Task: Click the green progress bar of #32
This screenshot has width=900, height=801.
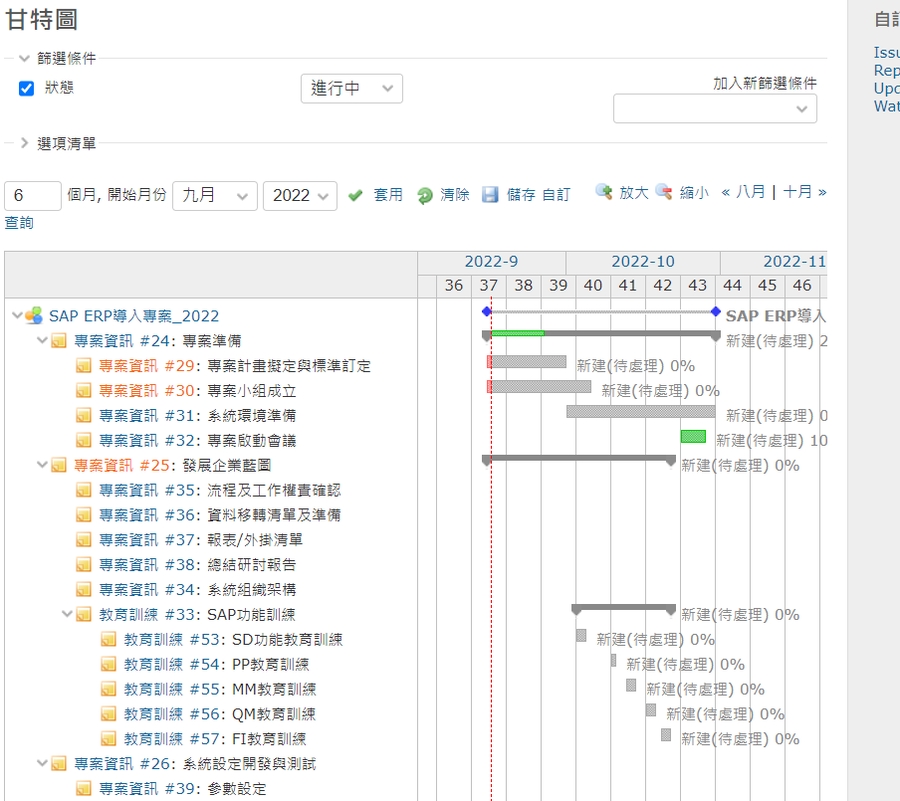Action: 693,437
